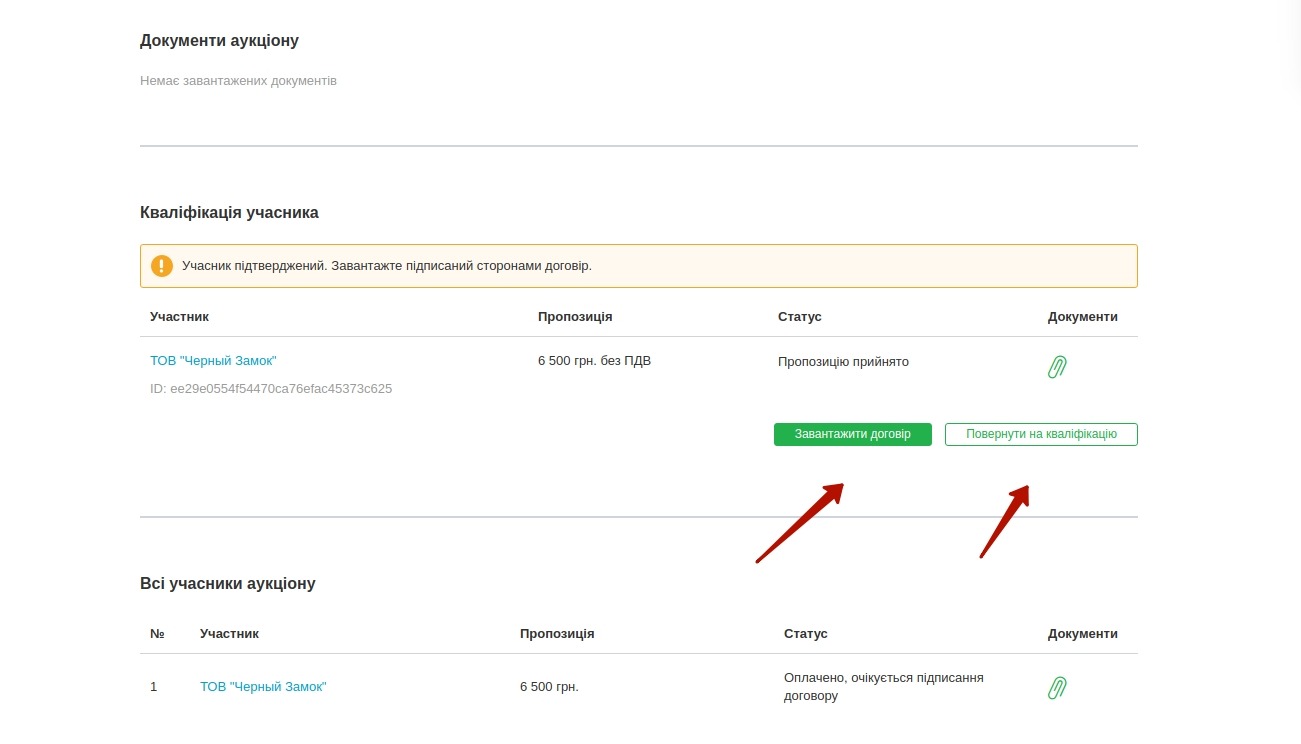Click the alert message about uploading signed contract
The image size is (1301, 744).
tap(387, 266)
